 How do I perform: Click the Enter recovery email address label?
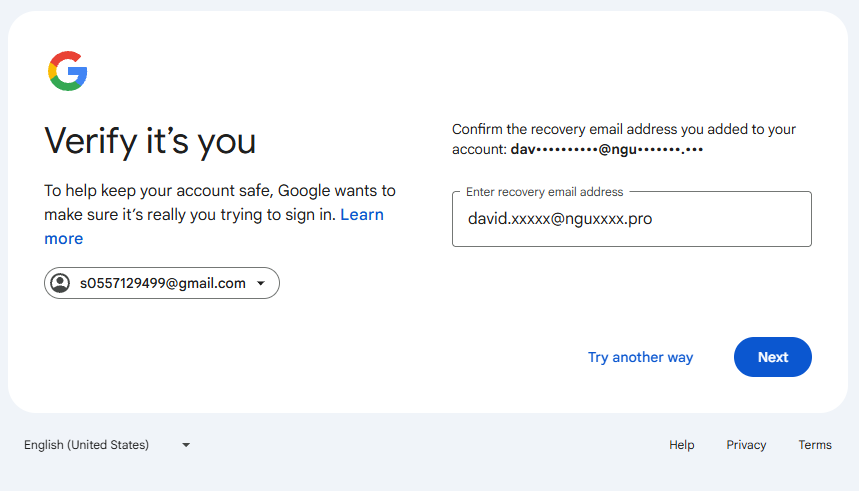coord(545,192)
